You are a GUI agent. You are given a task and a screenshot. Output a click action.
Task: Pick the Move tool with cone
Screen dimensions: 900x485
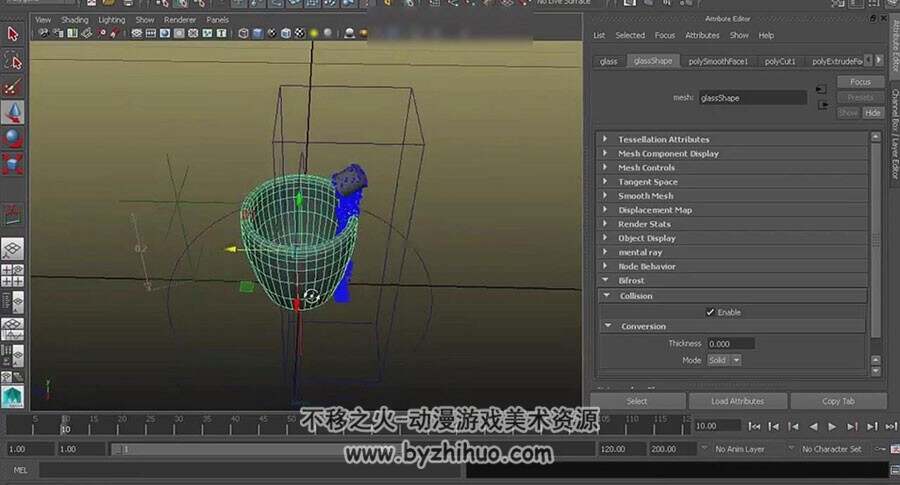[x=13, y=112]
